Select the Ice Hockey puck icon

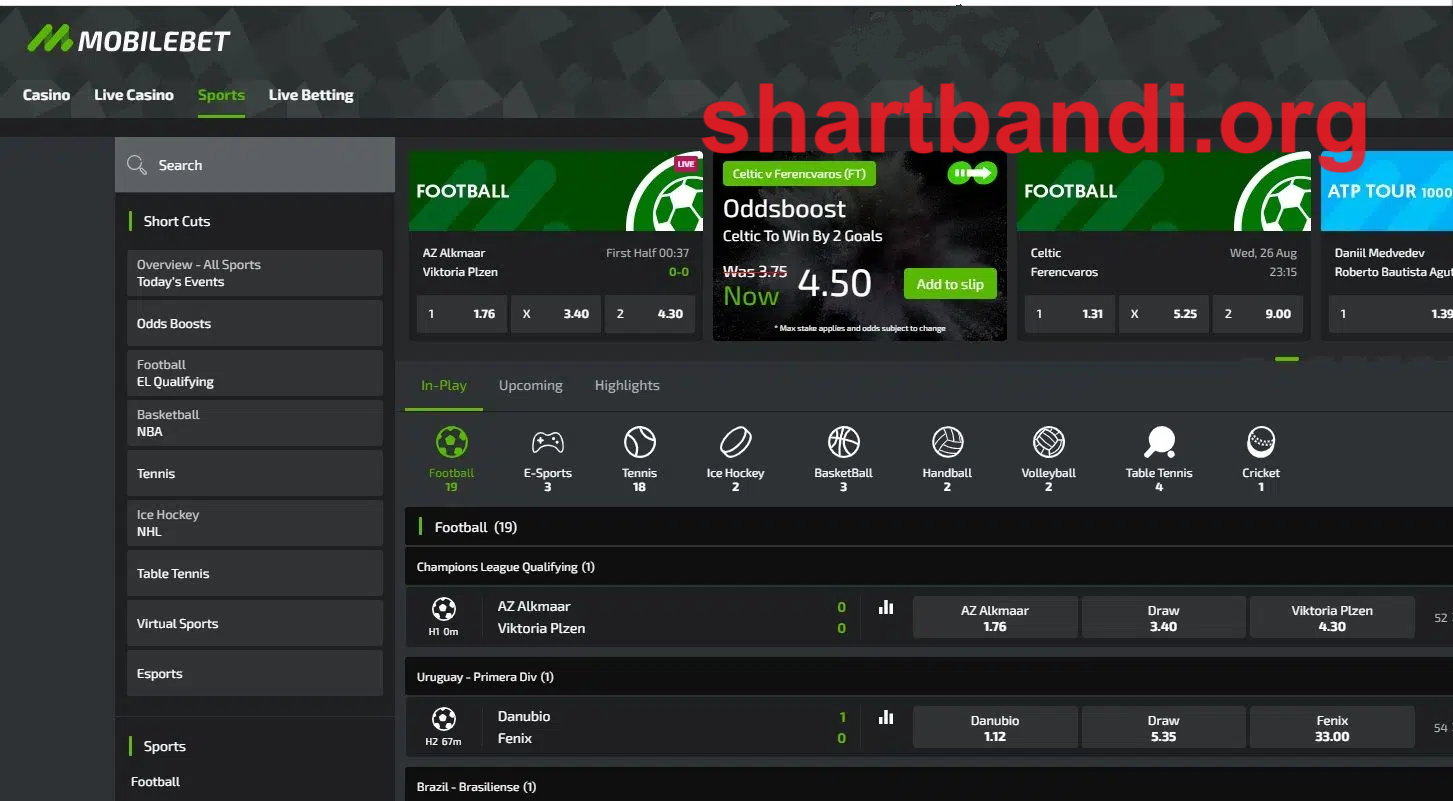point(735,442)
